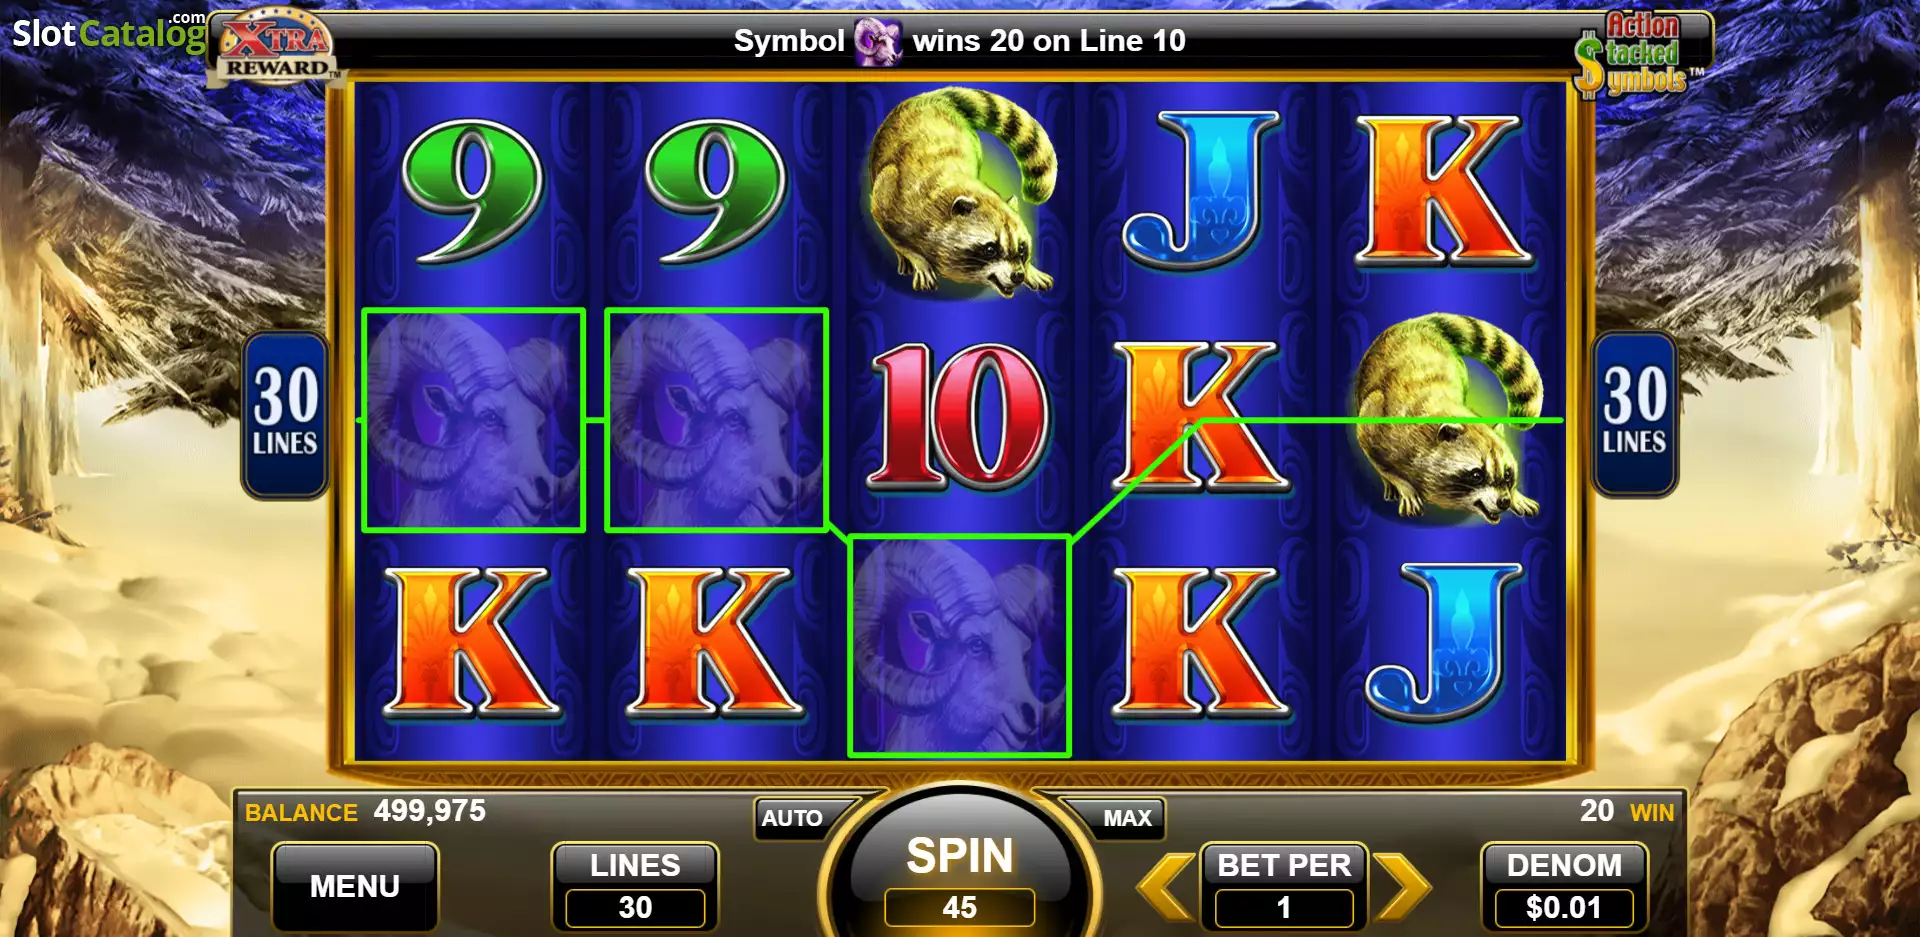The width and height of the screenshot is (1920, 937).
Task: Open the LINES 30 selector
Action: (635, 886)
